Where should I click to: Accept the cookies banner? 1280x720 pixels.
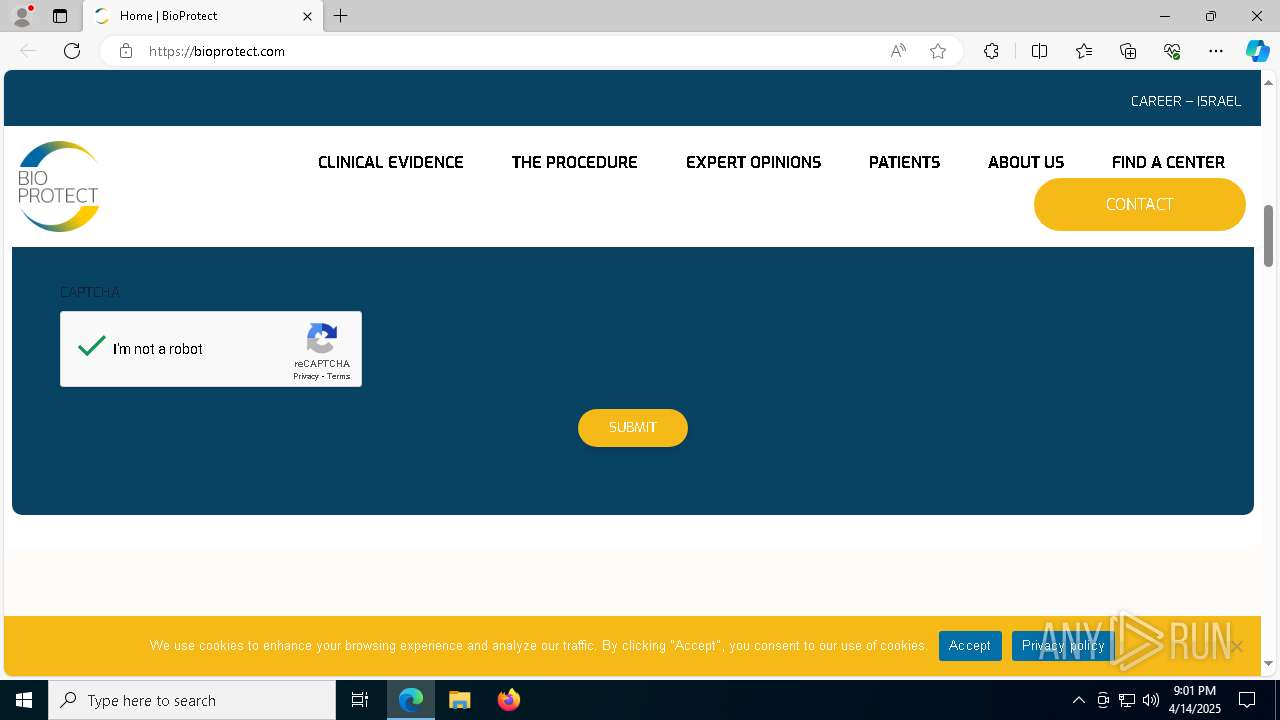[x=970, y=646]
